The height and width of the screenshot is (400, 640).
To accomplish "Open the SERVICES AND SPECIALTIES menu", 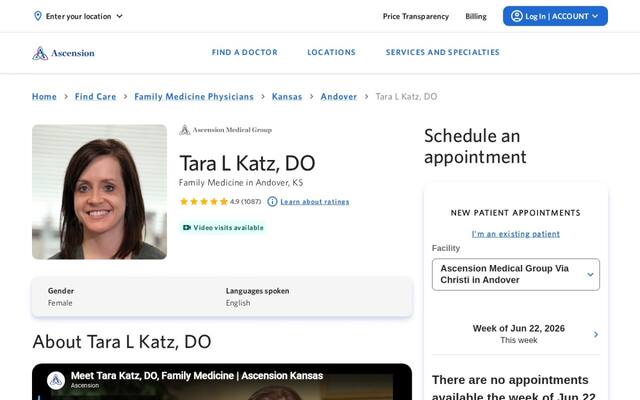I will pos(442,52).
